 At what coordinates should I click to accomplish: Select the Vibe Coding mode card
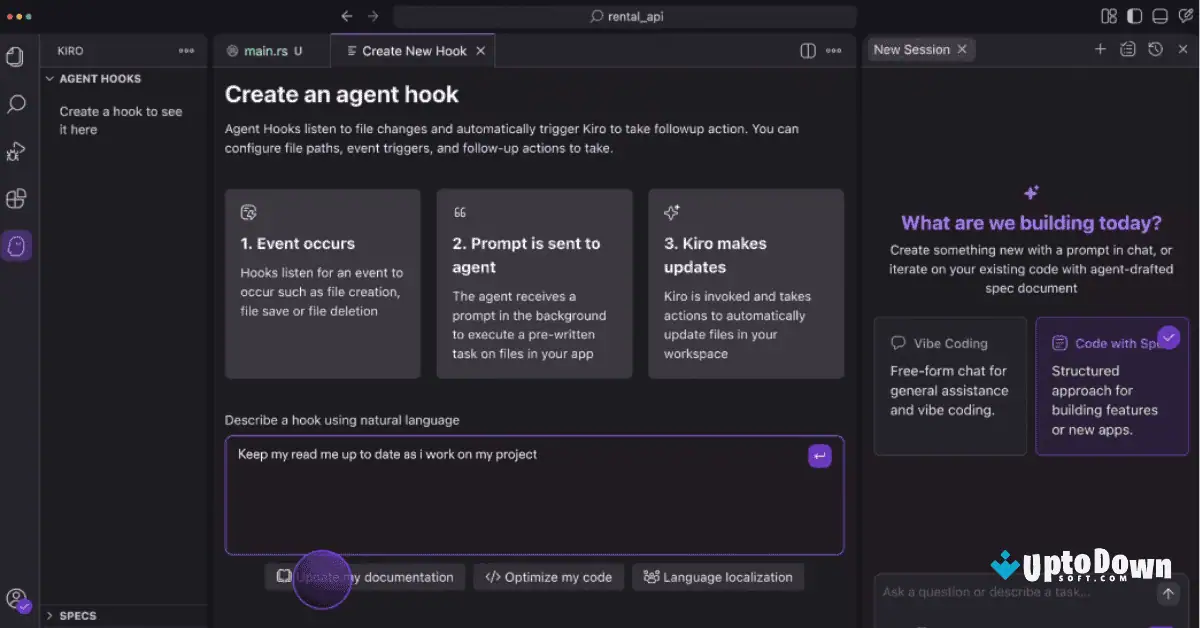950,386
